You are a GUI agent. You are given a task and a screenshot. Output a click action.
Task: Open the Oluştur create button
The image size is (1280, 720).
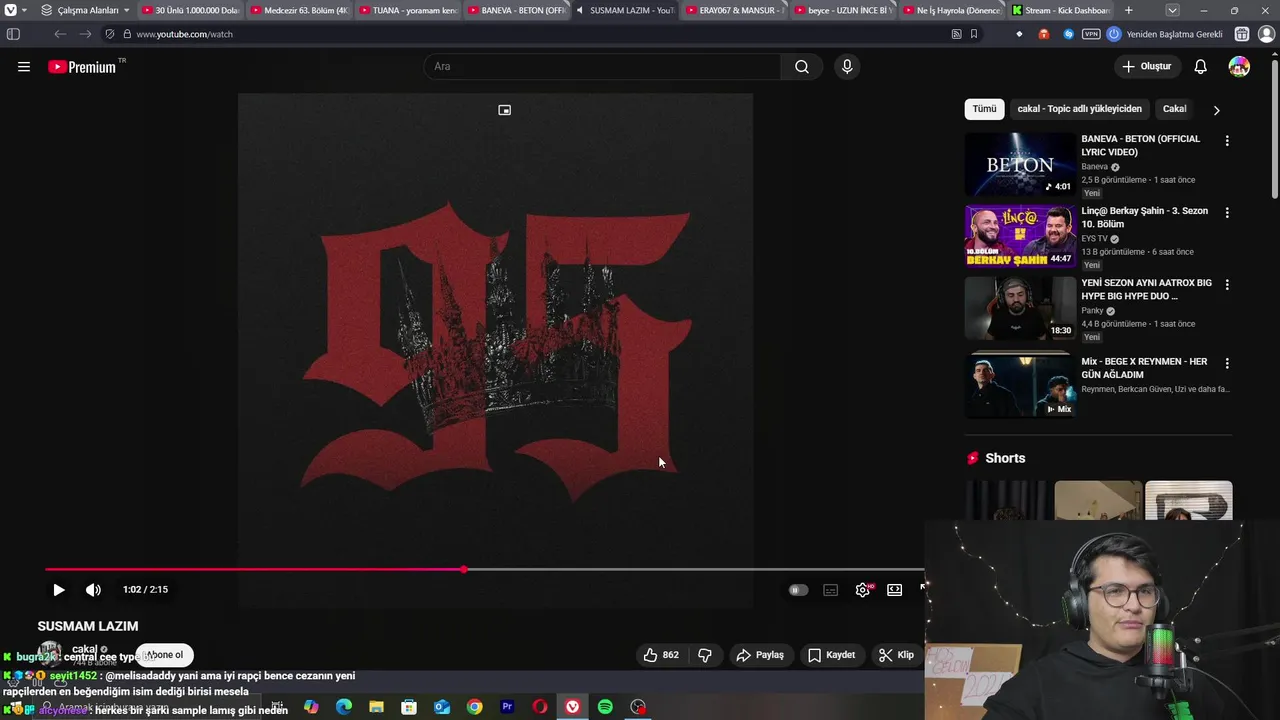click(1146, 67)
